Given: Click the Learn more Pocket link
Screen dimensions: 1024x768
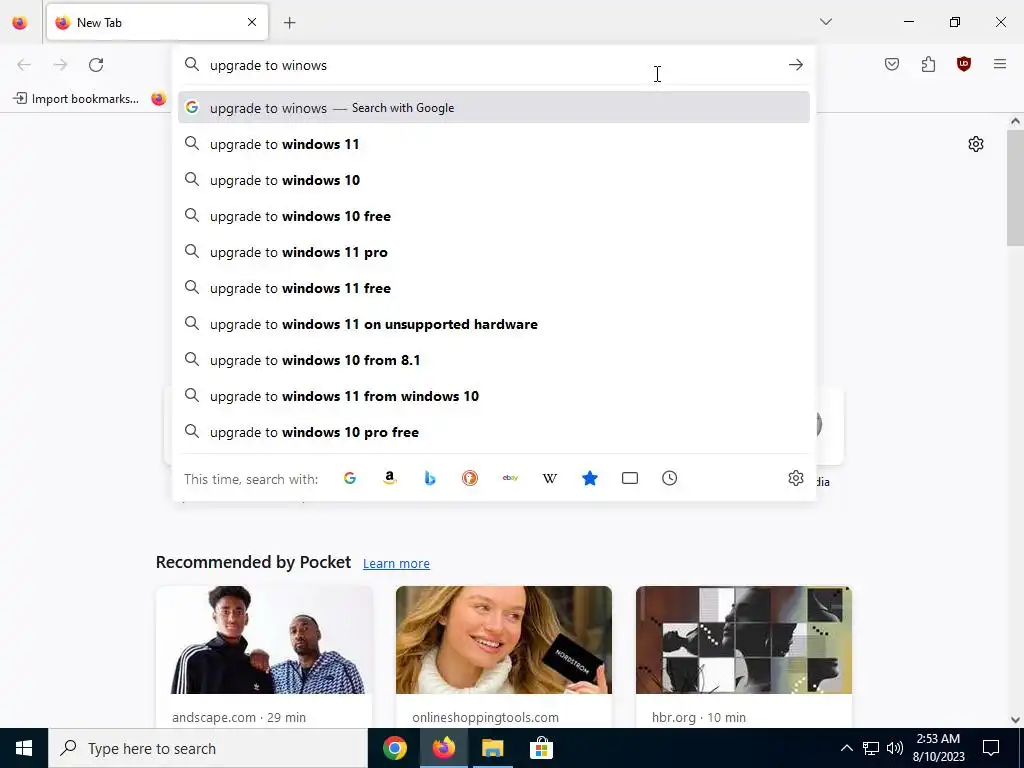Looking at the screenshot, I should 396,564.
